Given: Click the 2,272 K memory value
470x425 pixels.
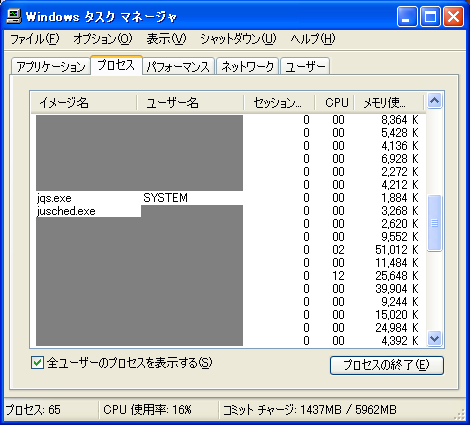Looking at the screenshot, I should [x=400, y=172].
